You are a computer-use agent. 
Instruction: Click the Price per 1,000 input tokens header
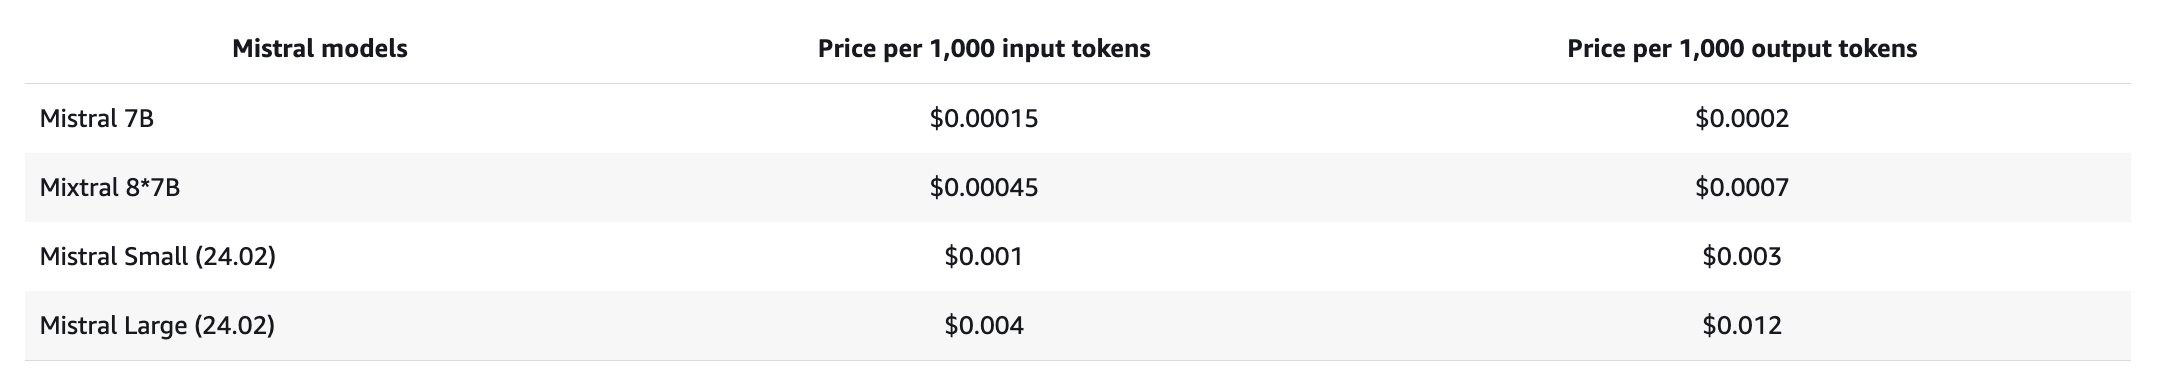tap(984, 49)
